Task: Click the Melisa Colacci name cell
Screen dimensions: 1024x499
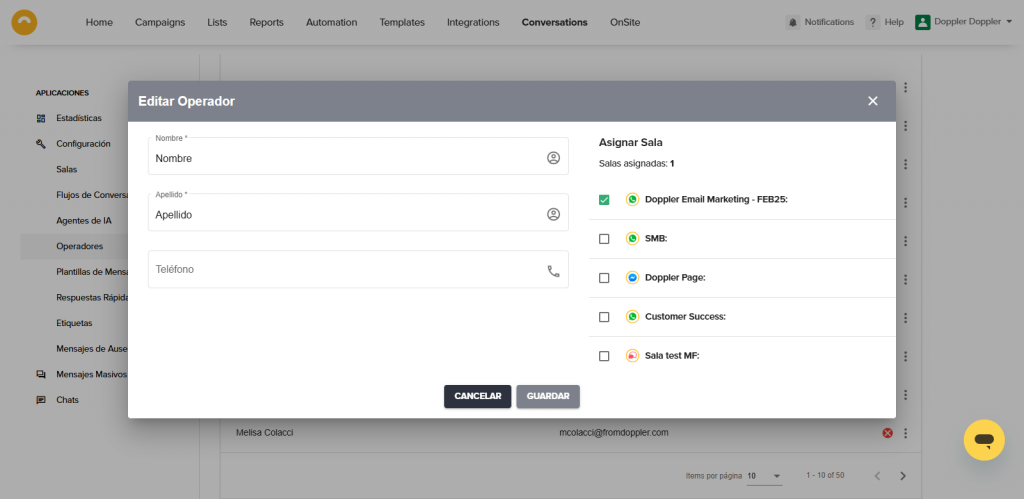Action: [264, 433]
